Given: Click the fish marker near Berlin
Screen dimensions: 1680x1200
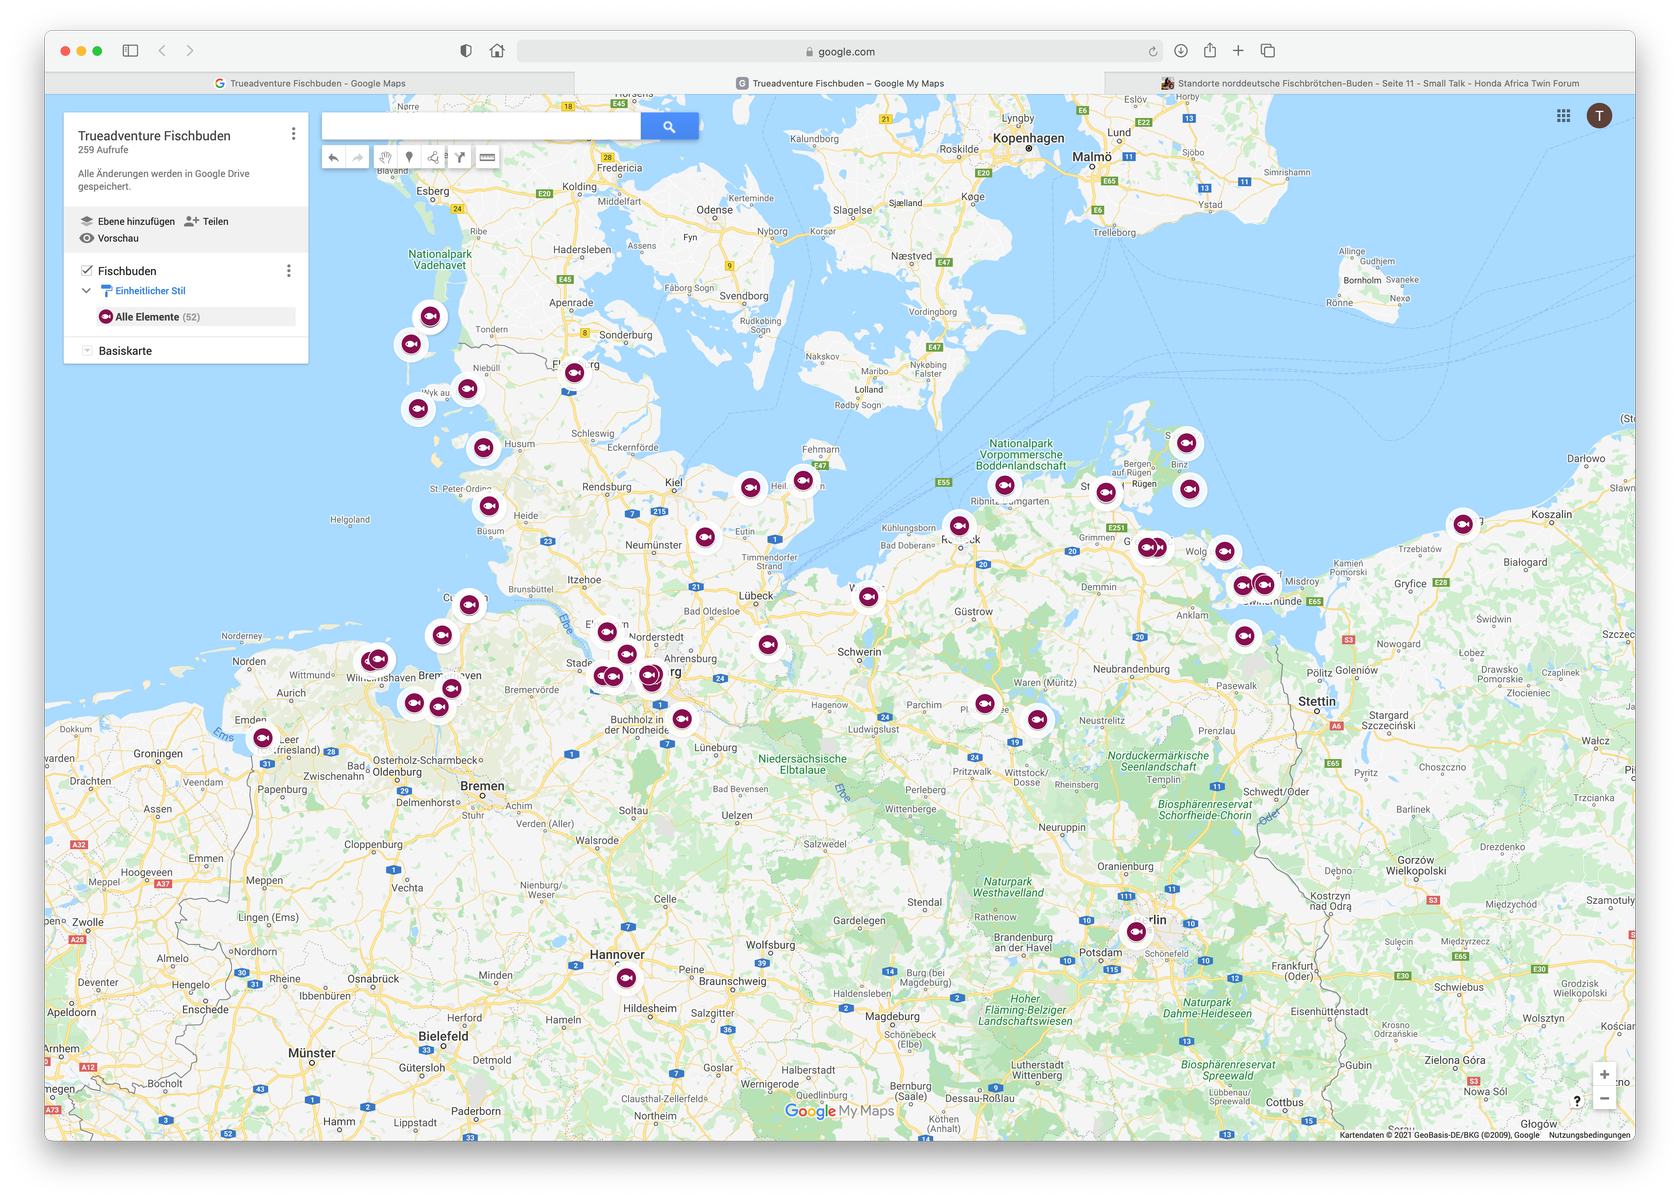Looking at the screenshot, I should tap(1136, 932).
